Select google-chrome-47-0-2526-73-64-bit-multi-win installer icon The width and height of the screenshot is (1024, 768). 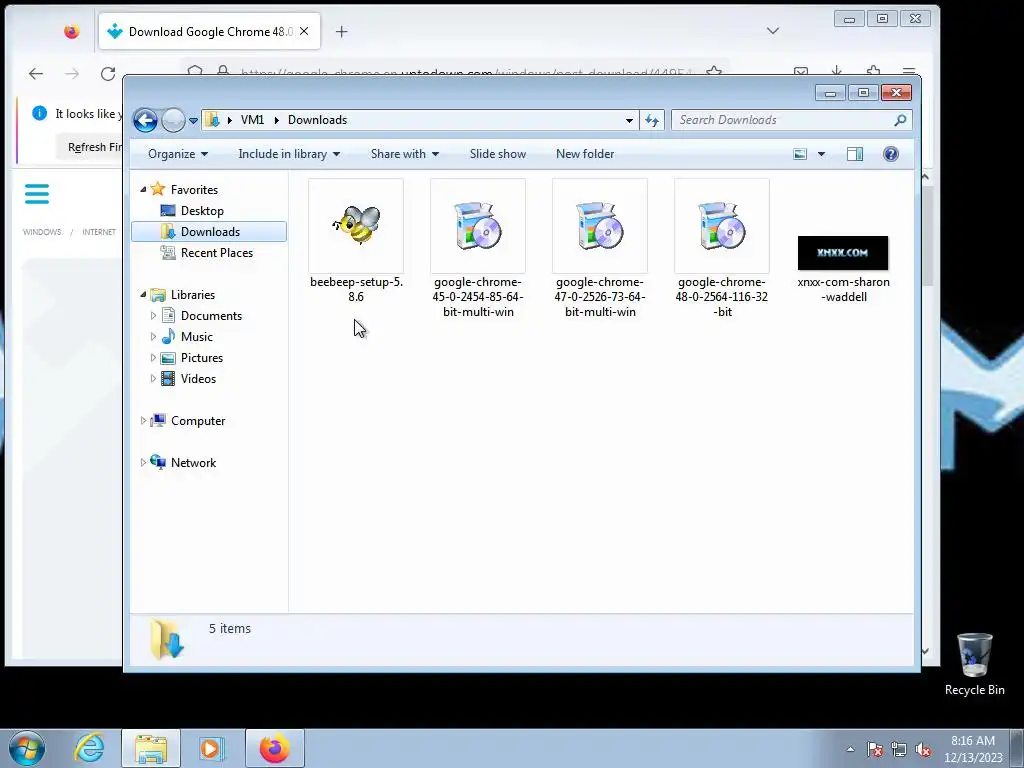[x=600, y=226]
